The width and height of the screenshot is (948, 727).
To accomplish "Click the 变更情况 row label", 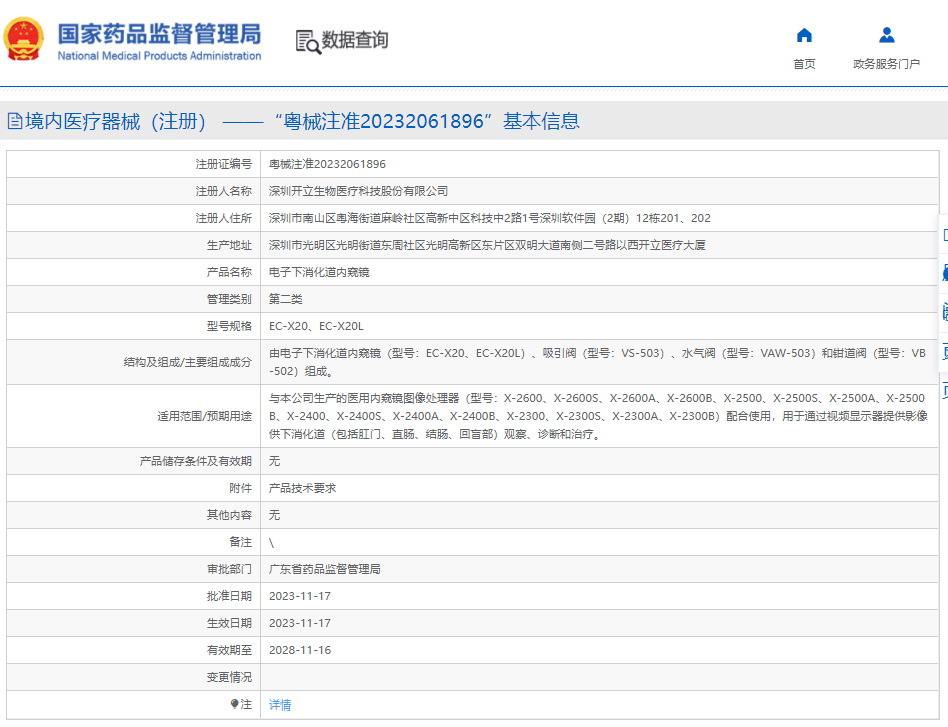I will coord(229,677).
